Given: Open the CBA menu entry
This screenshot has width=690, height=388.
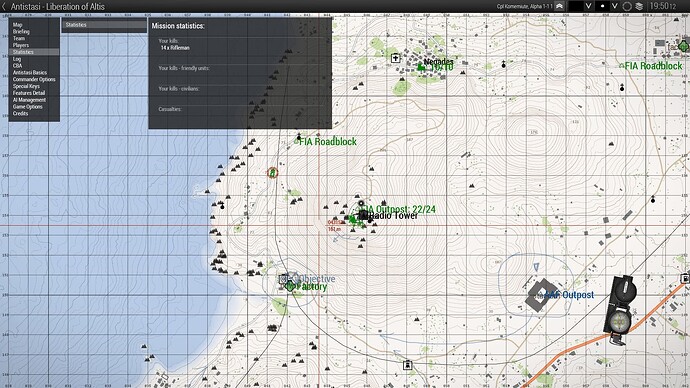Looking at the screenshot, I should 18,66.
